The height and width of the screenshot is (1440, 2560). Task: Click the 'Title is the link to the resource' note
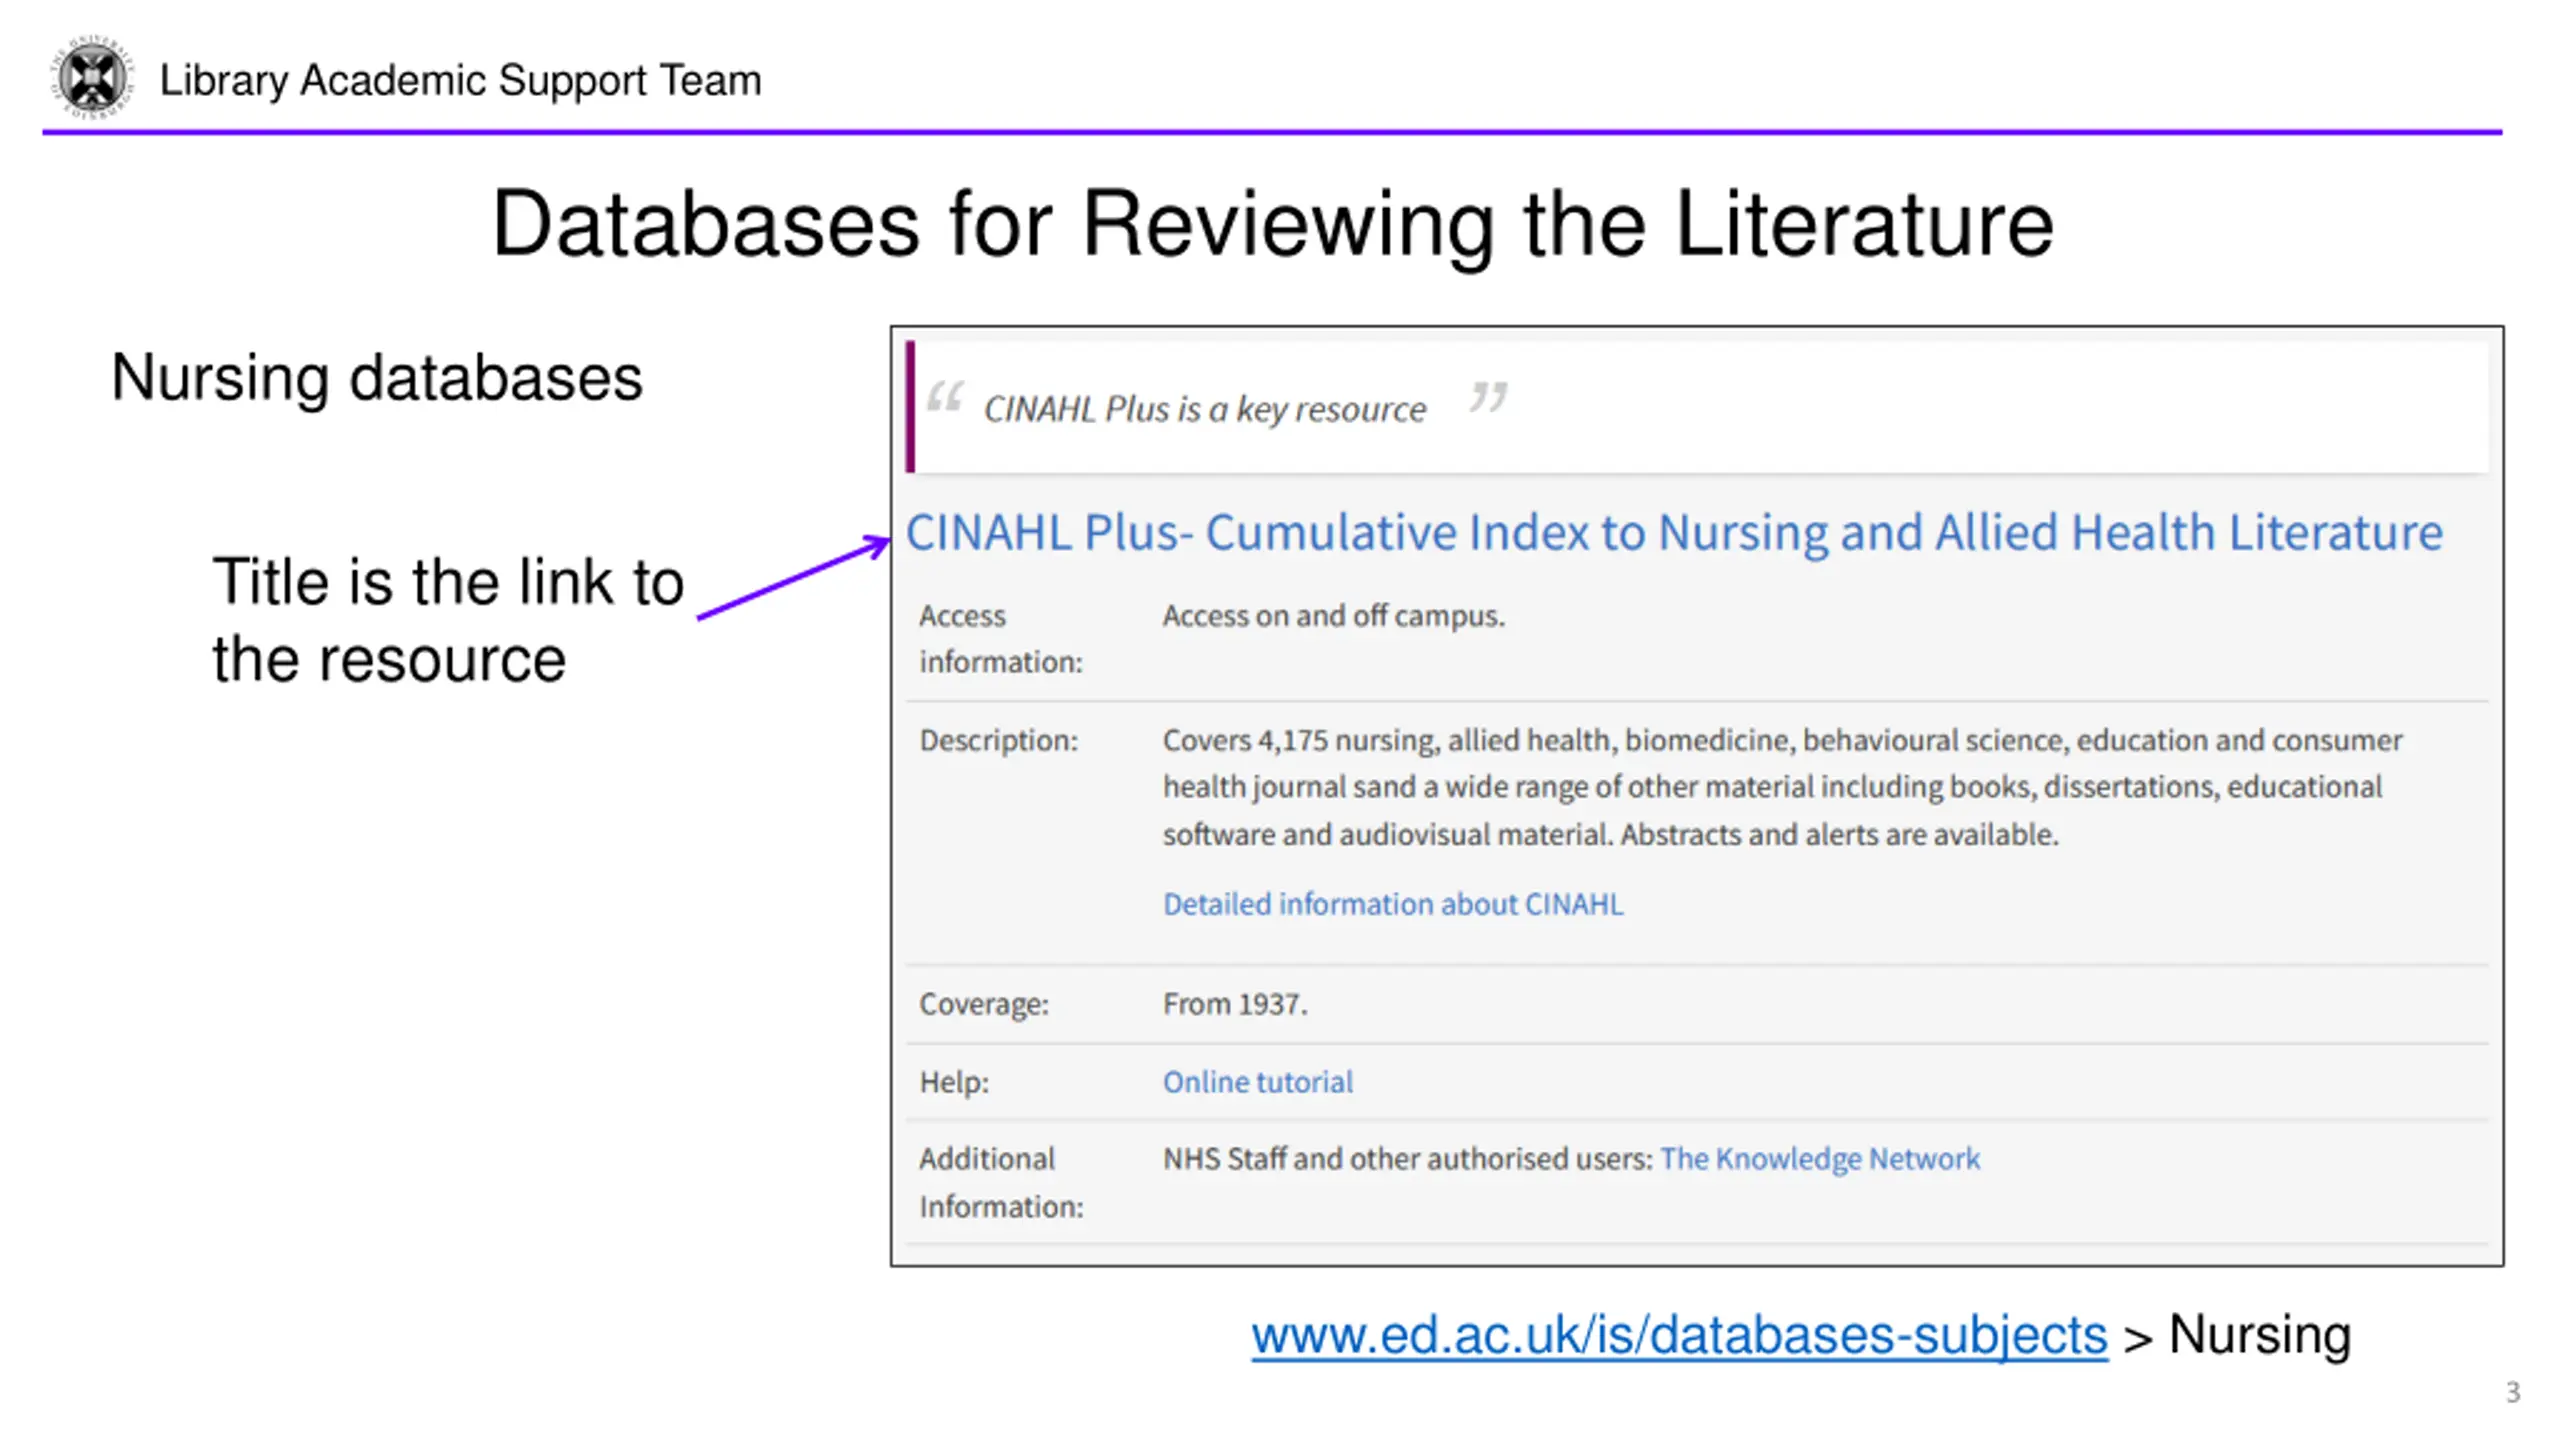448,620
